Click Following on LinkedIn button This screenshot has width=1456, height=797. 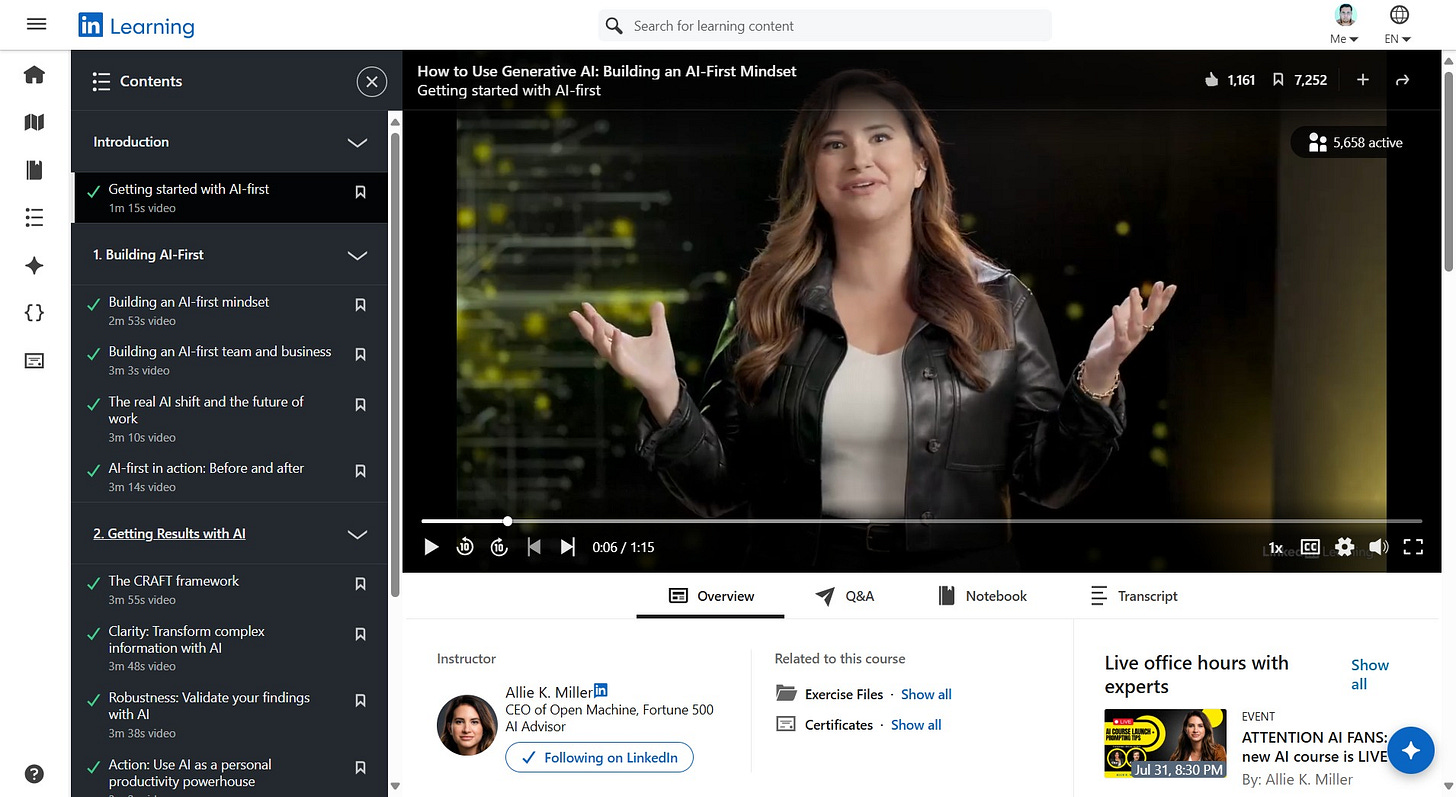pyautogui.click(x=599, y=757)
